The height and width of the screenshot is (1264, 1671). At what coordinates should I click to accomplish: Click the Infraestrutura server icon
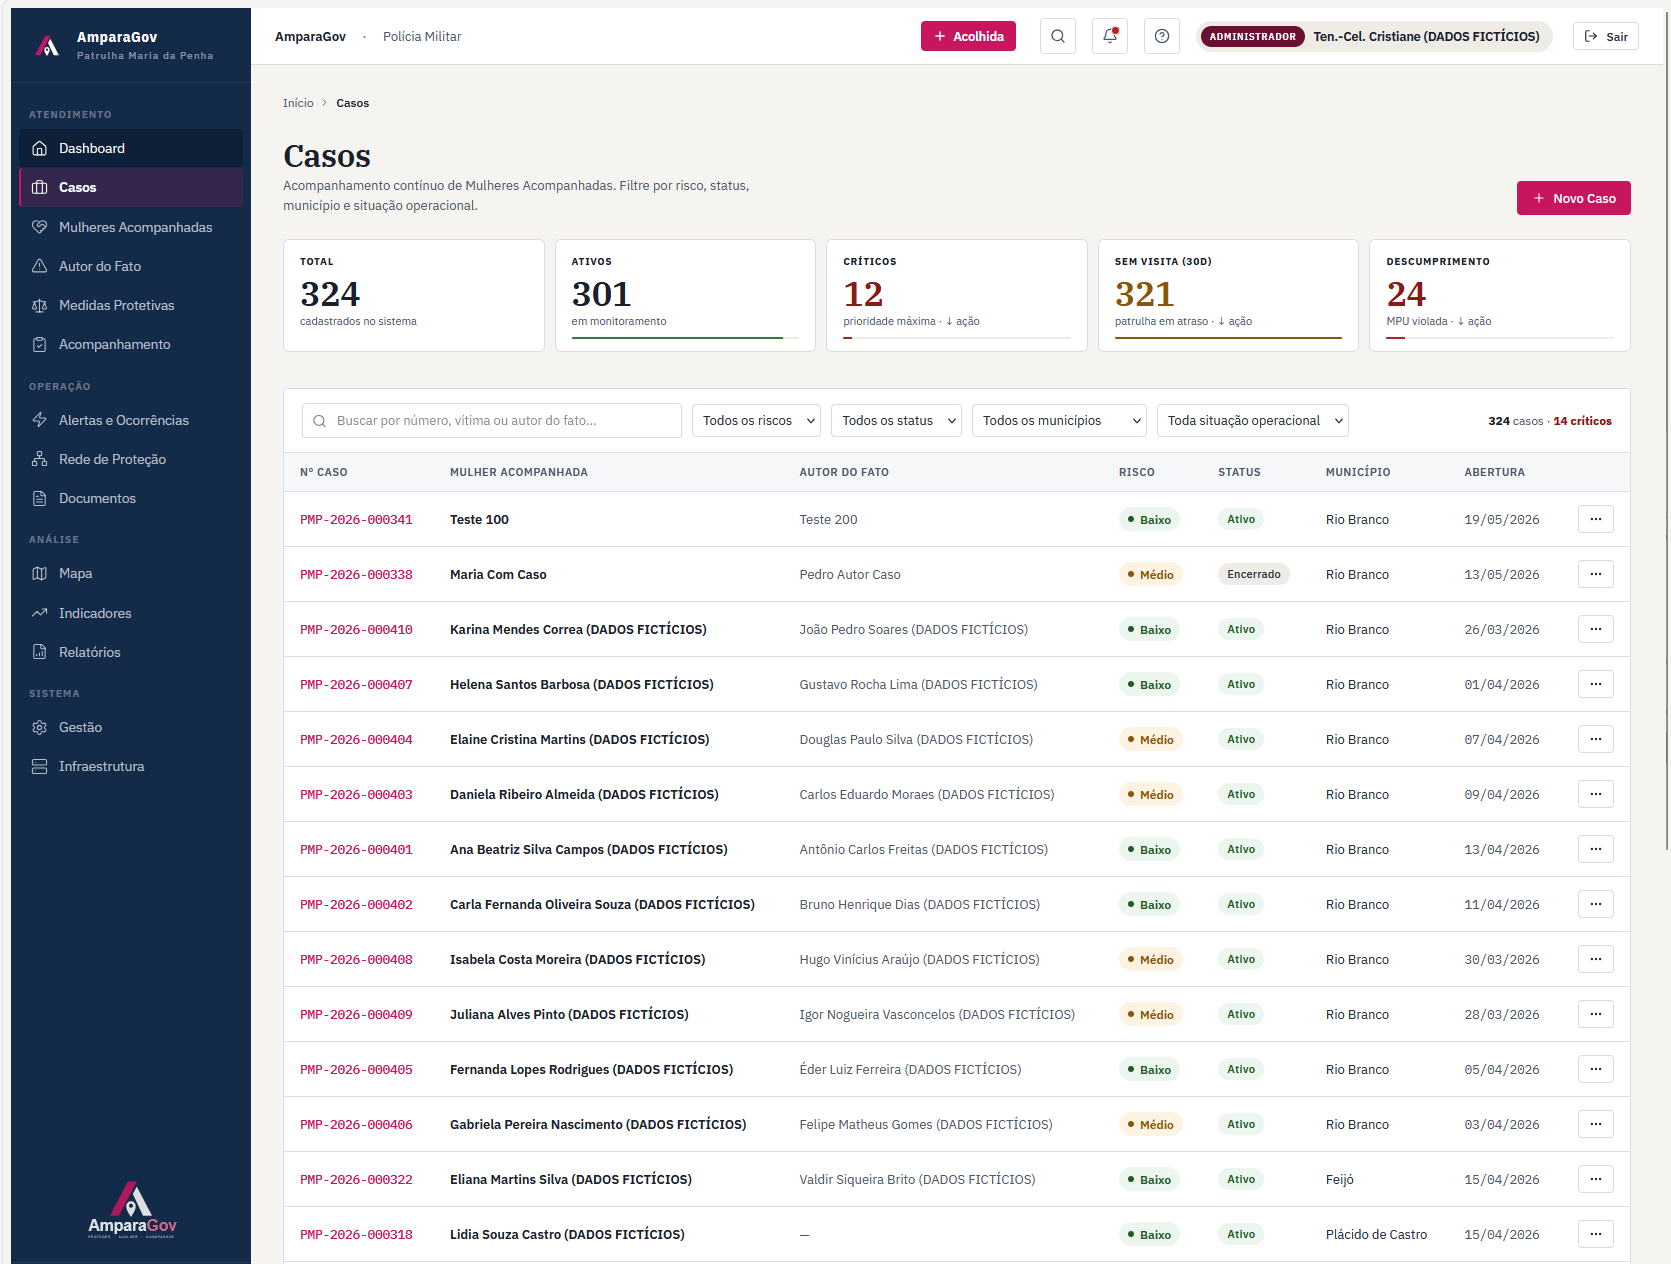coord(40,766)
